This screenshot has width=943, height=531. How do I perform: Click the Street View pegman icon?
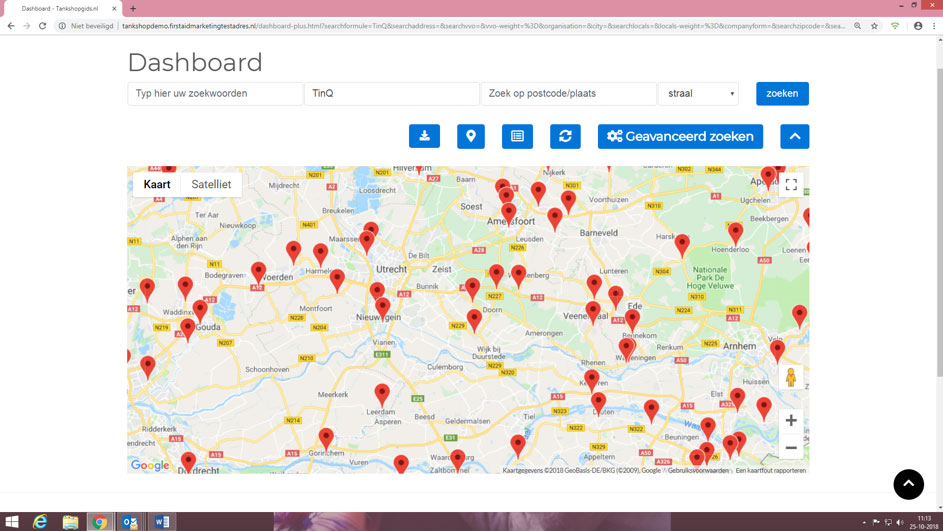tap(791, 378)
